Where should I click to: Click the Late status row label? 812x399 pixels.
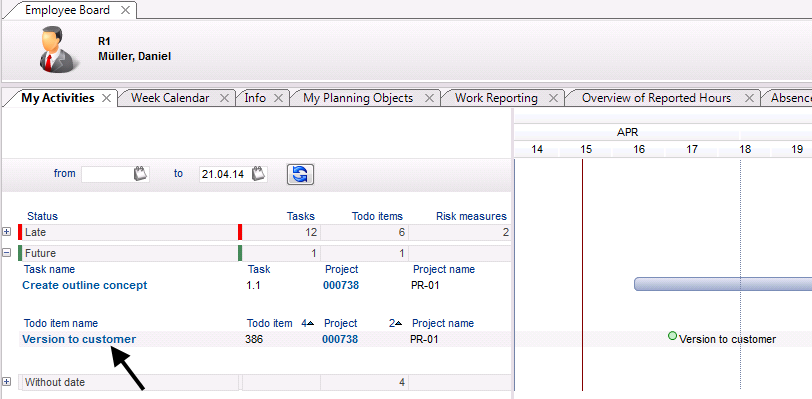click(x=36, y=232)
